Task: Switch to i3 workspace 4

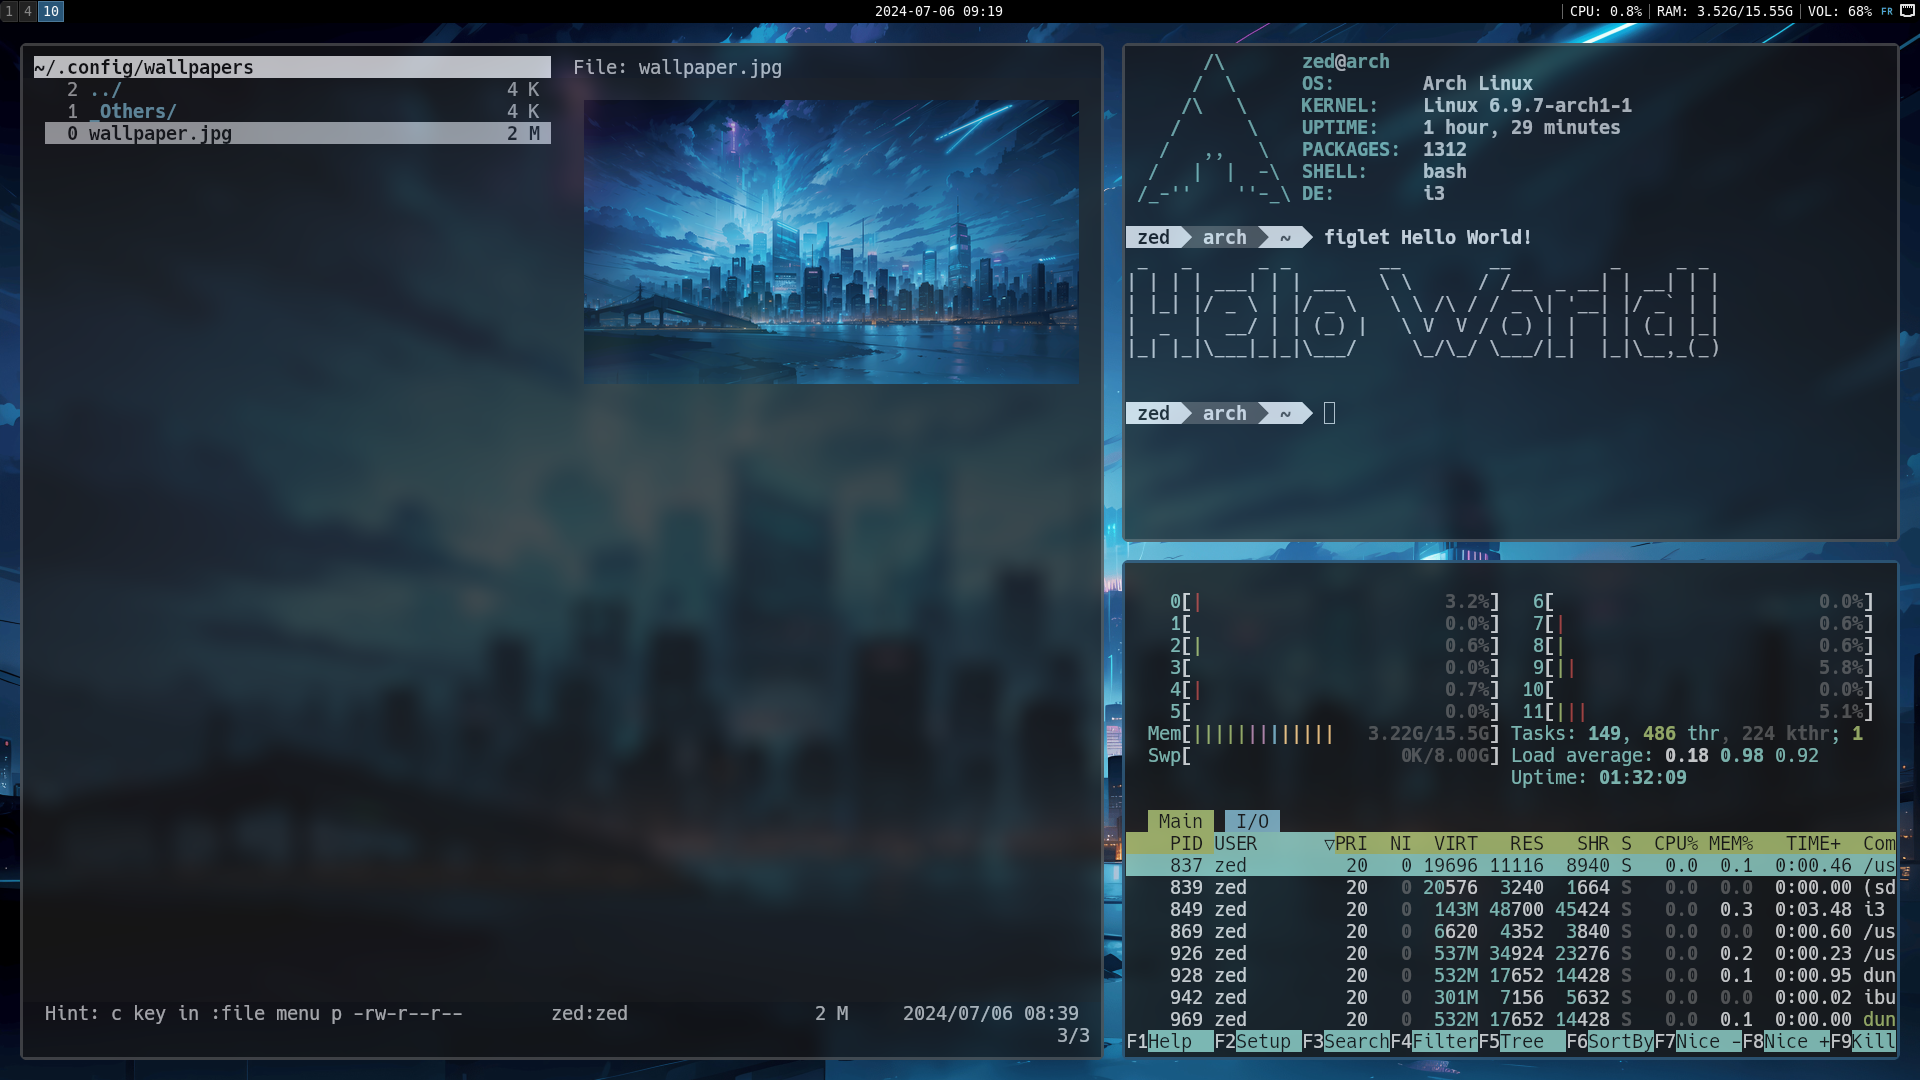Action: pos(28,11)
